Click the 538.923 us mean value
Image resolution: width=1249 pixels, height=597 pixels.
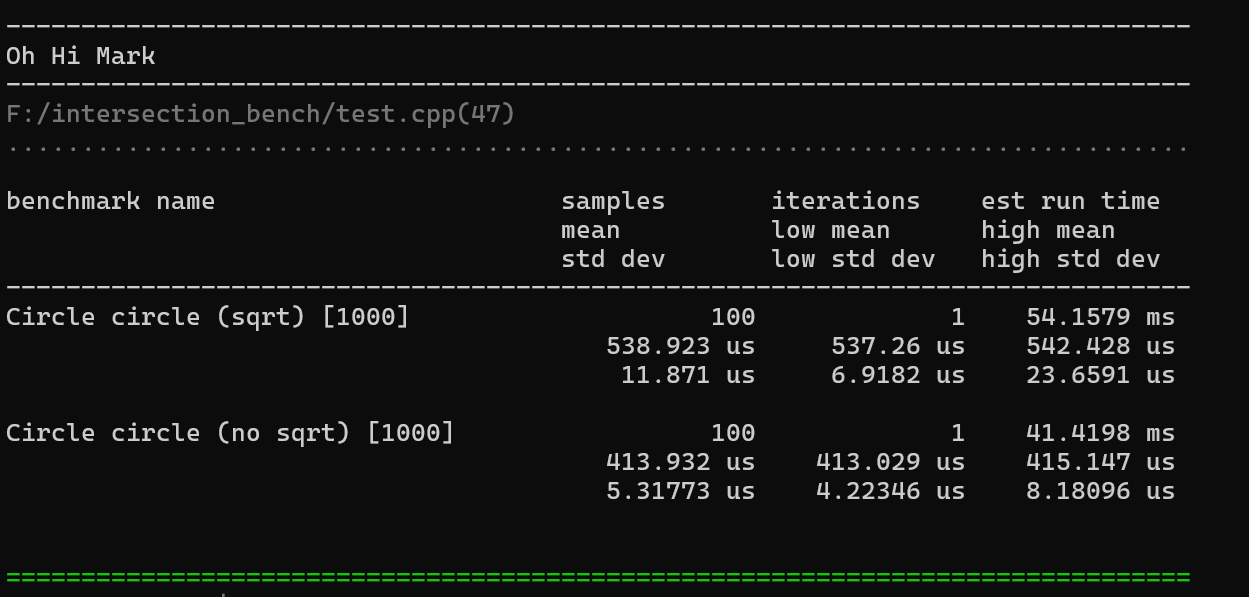(x=680, y=347)
